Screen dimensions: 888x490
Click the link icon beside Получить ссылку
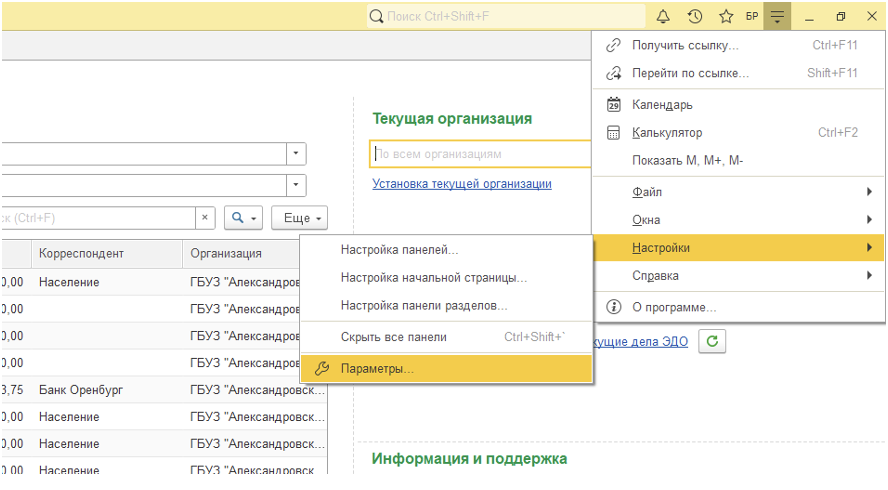[x=613, y=45]
